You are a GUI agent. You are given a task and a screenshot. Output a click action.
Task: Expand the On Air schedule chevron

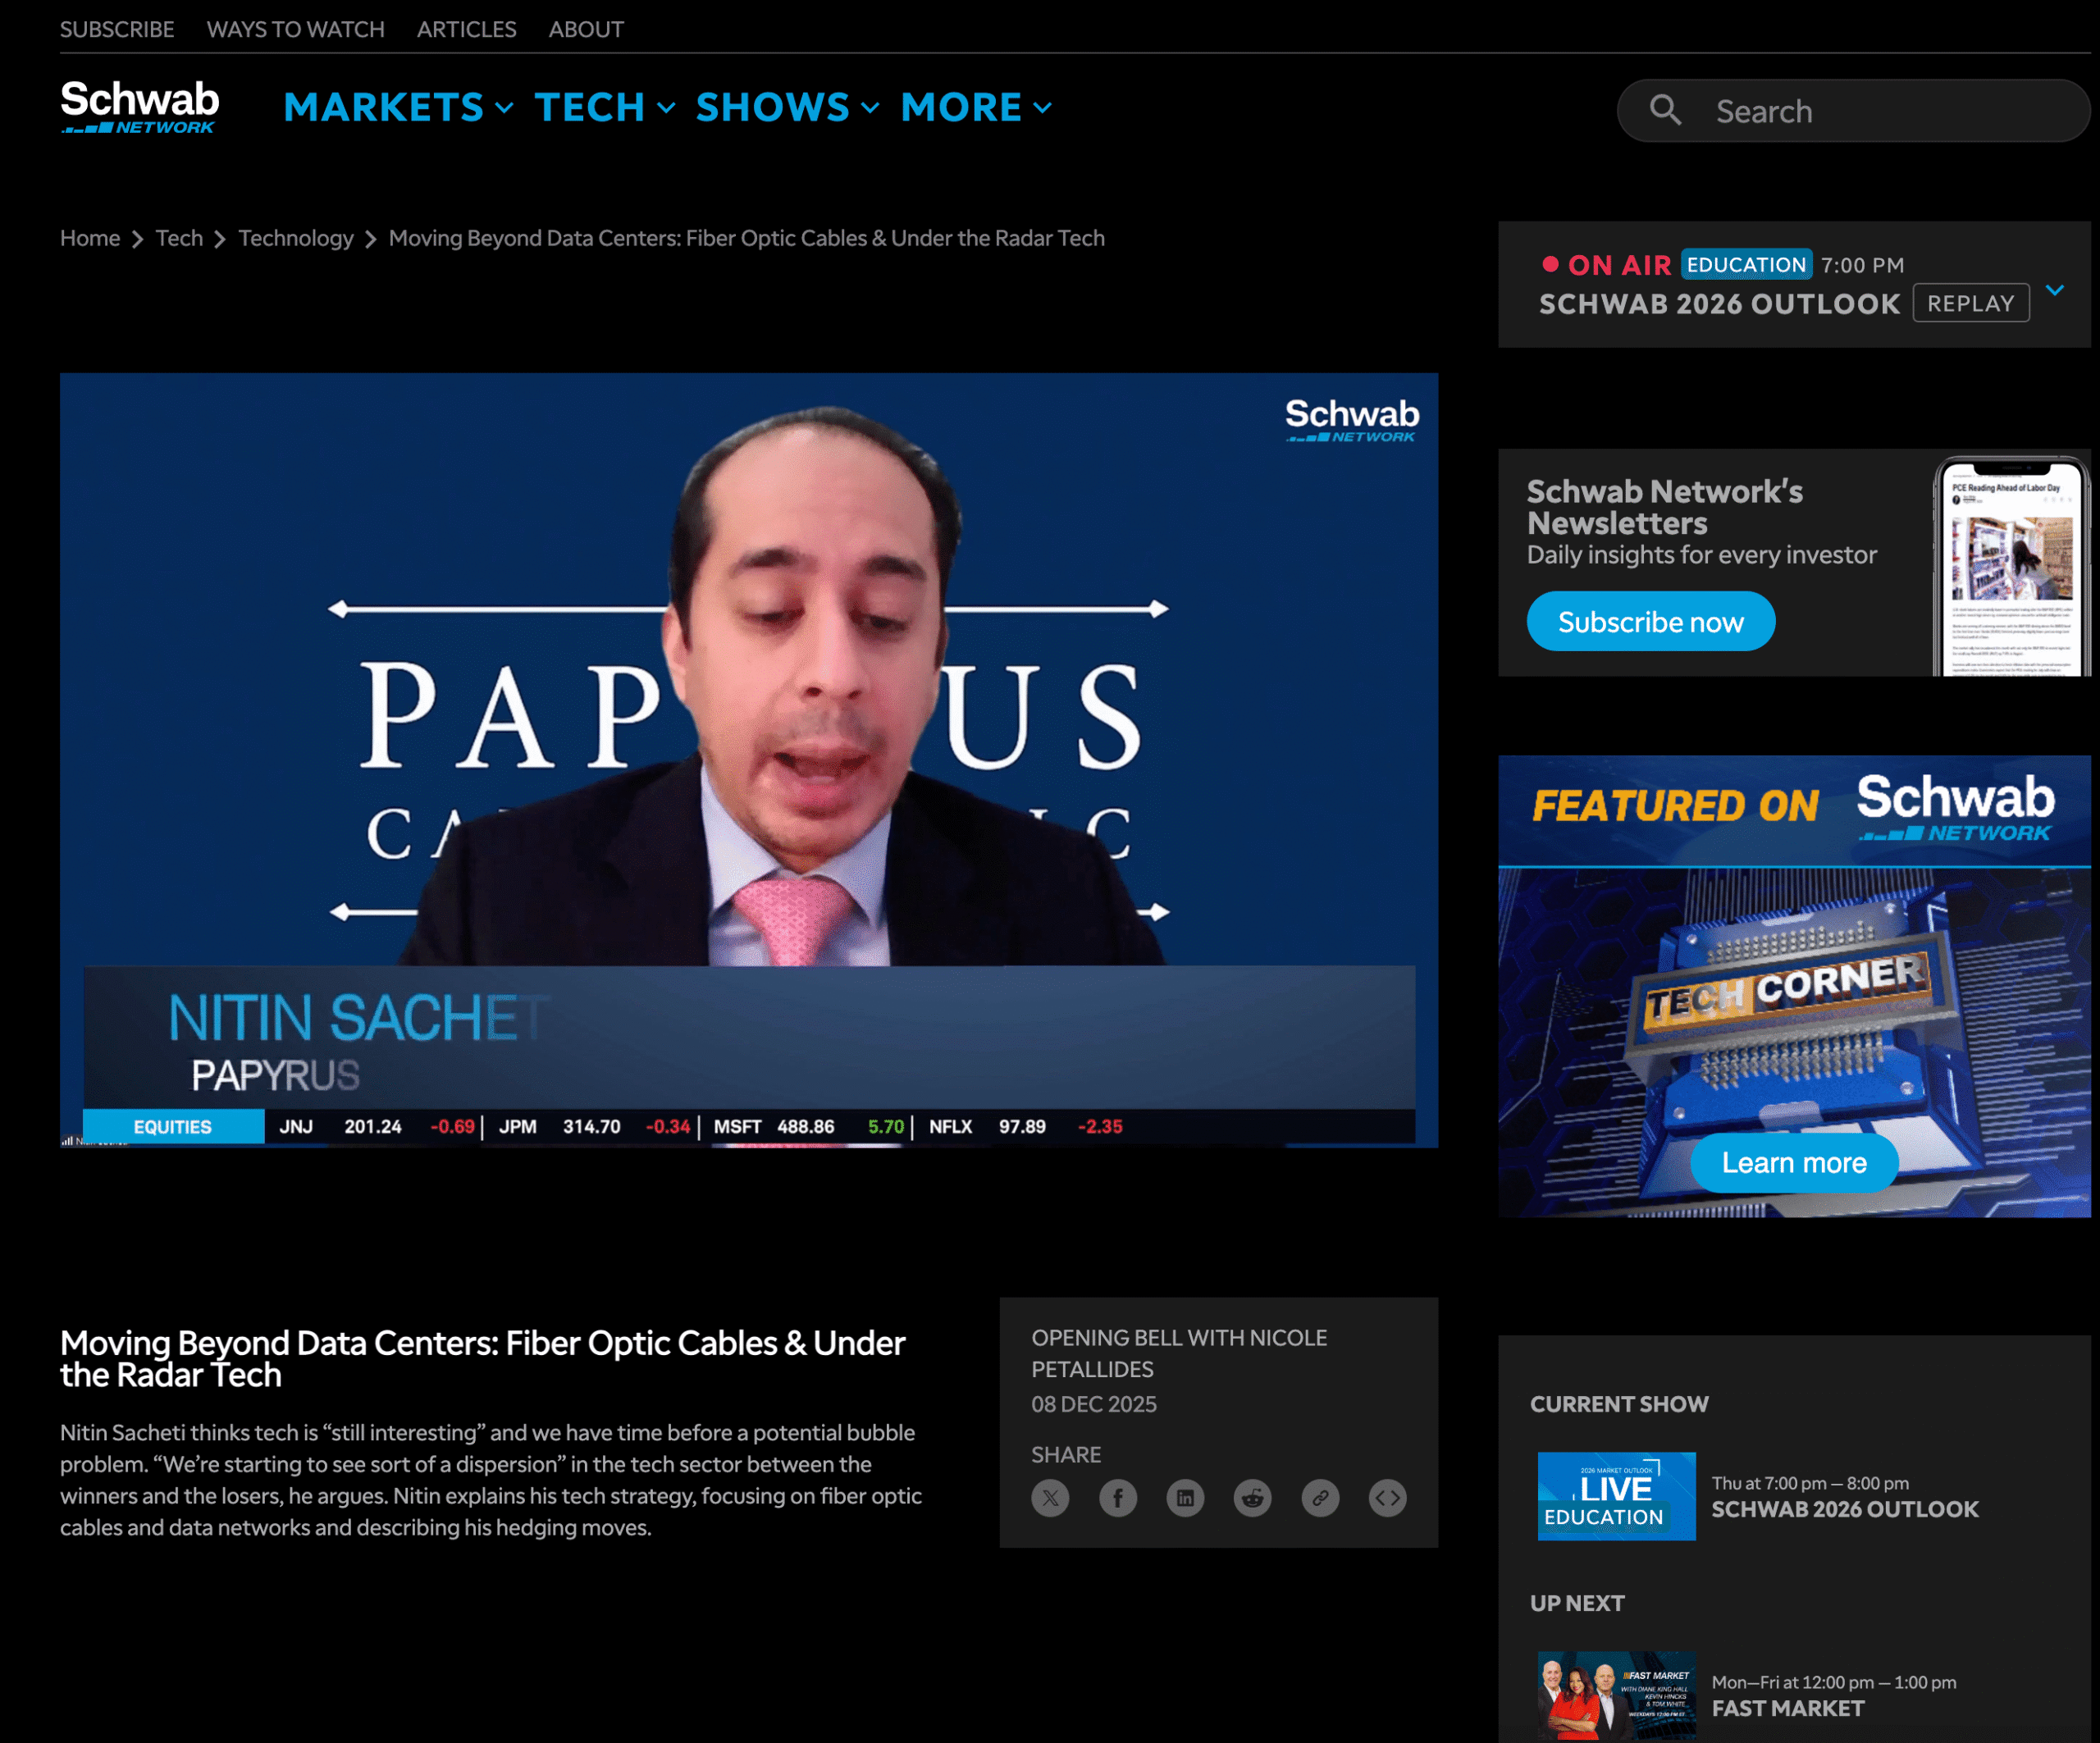coord(2055,290)
